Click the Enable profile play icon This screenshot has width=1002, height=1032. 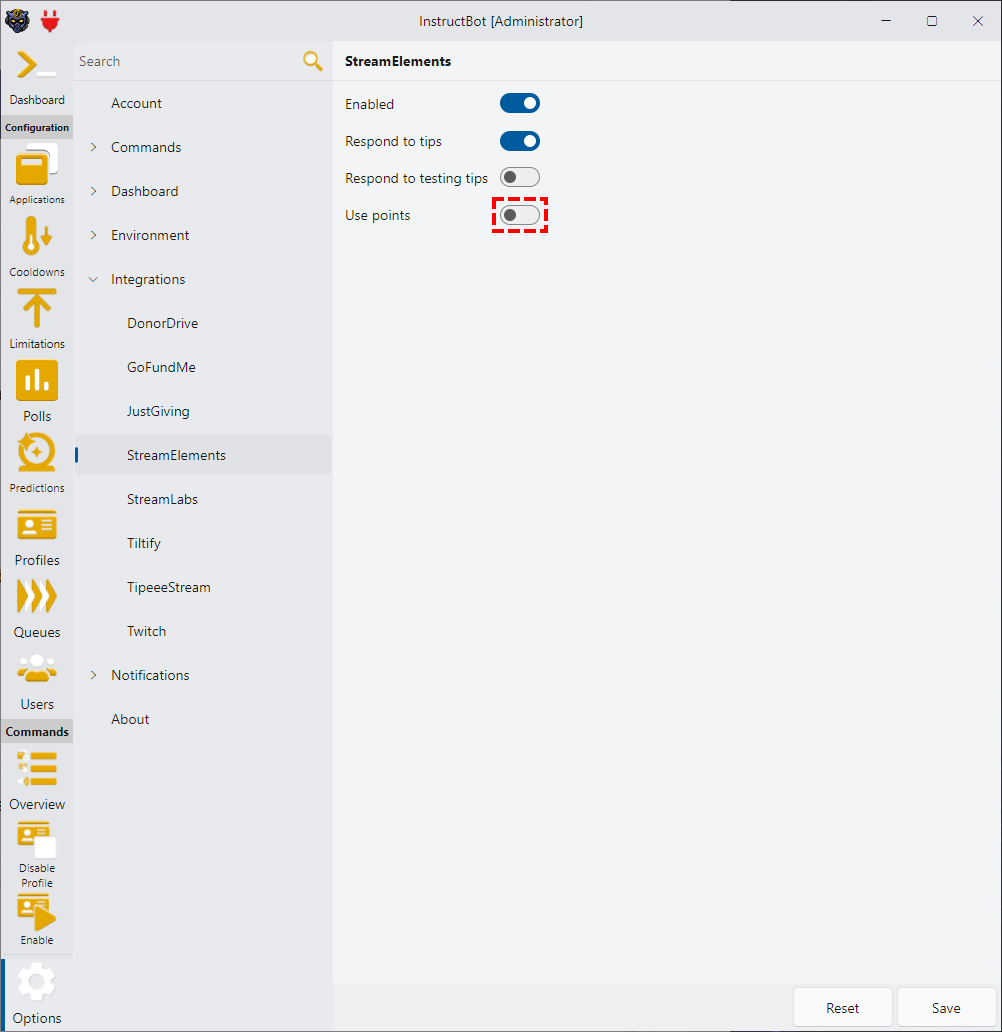pos(36,912)
